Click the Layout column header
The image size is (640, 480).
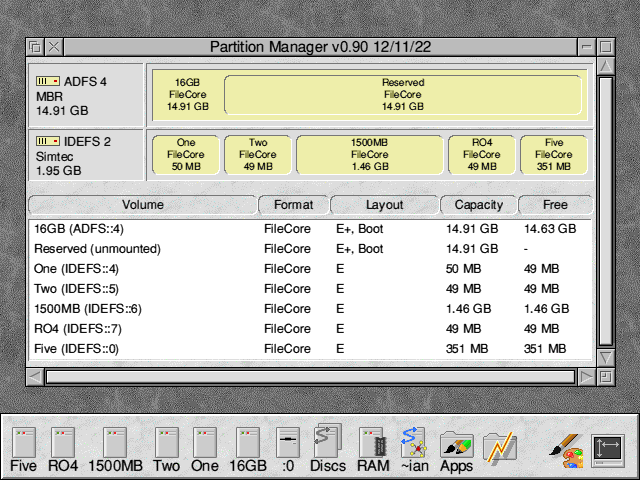[384, 205]
